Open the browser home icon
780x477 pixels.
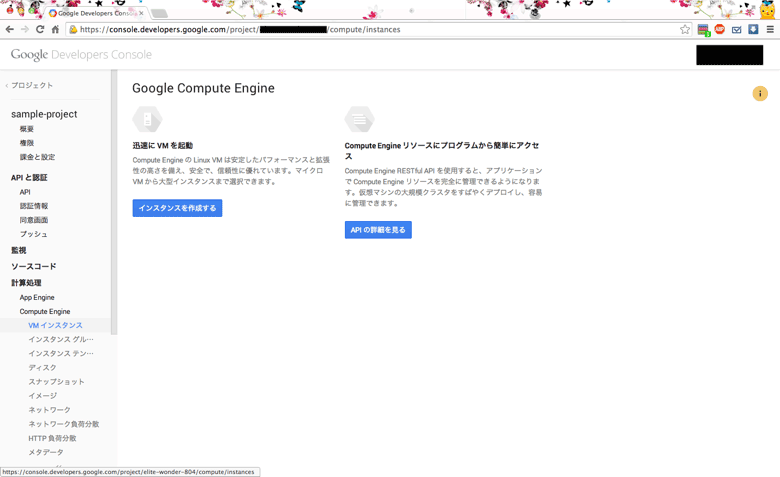[x=55, y=29]
